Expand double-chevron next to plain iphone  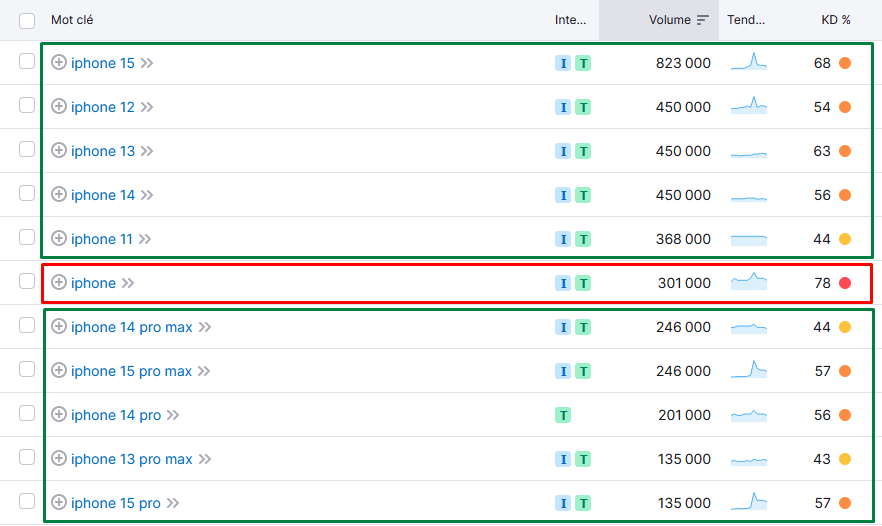pos(128,283)
